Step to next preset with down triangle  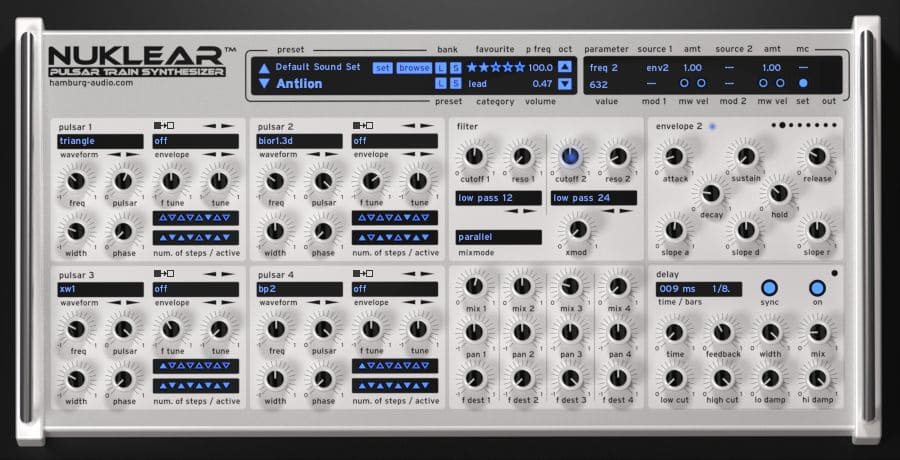pyautogui.click(x=263, y=83)
